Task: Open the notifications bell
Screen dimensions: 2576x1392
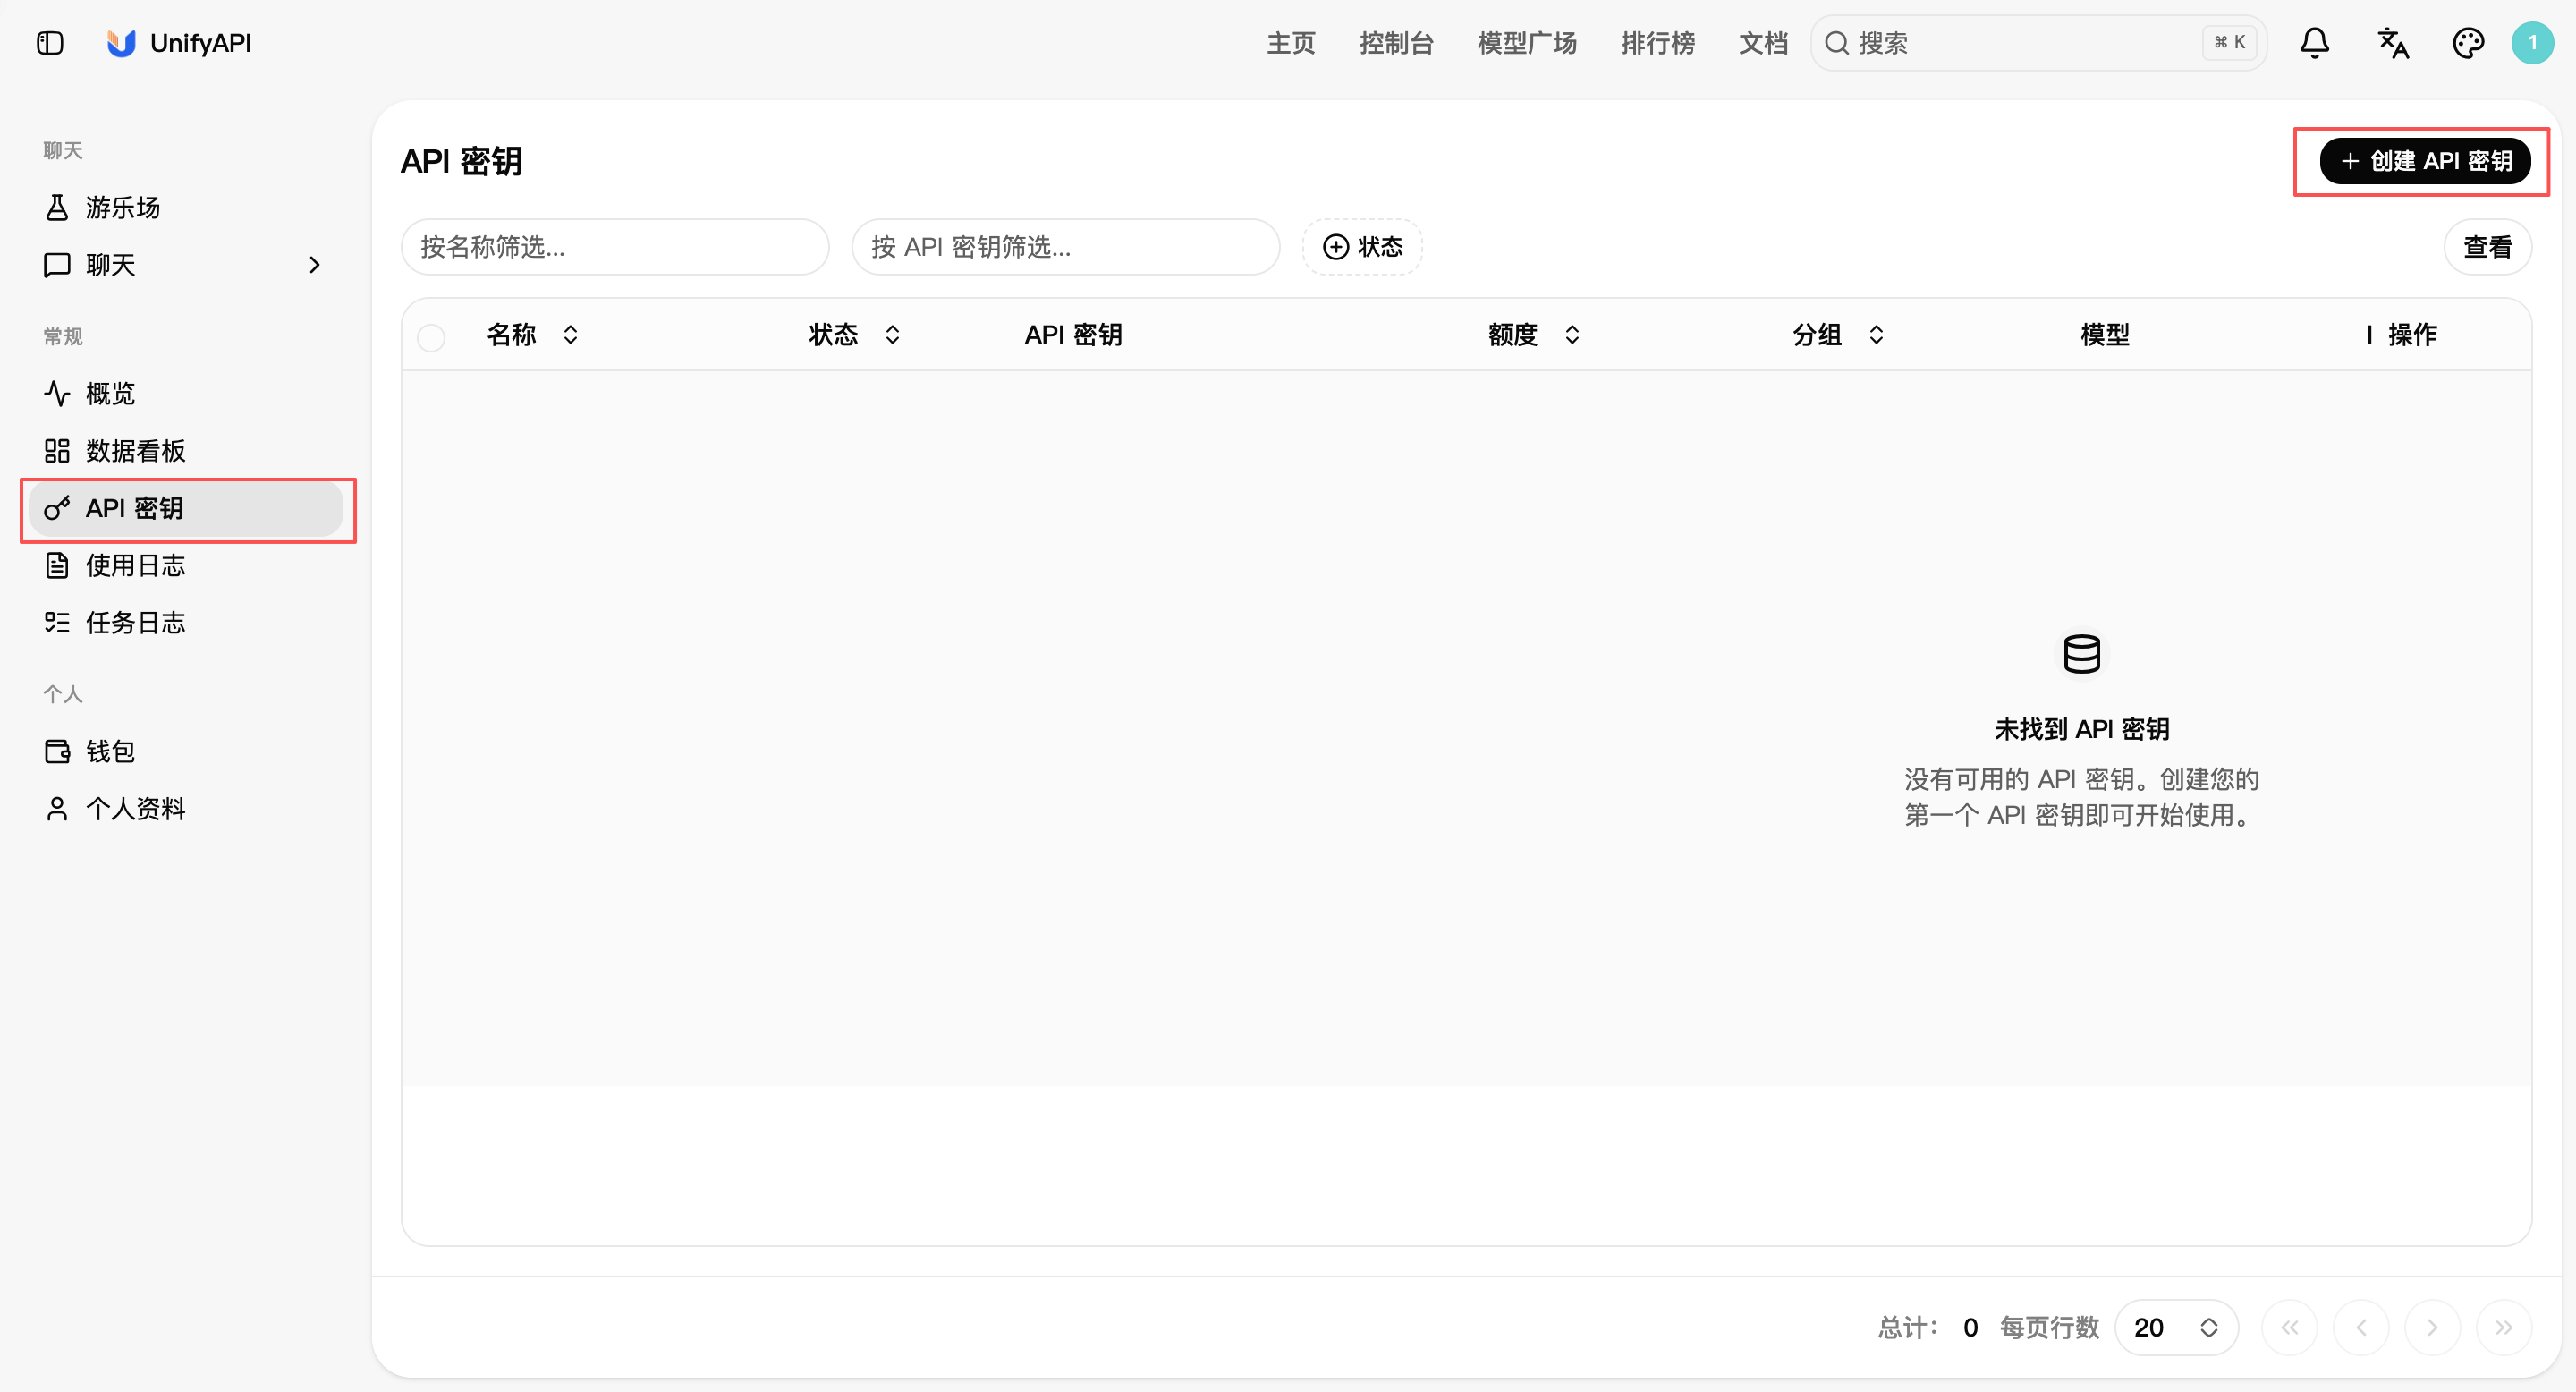Action: (2314, 43)
